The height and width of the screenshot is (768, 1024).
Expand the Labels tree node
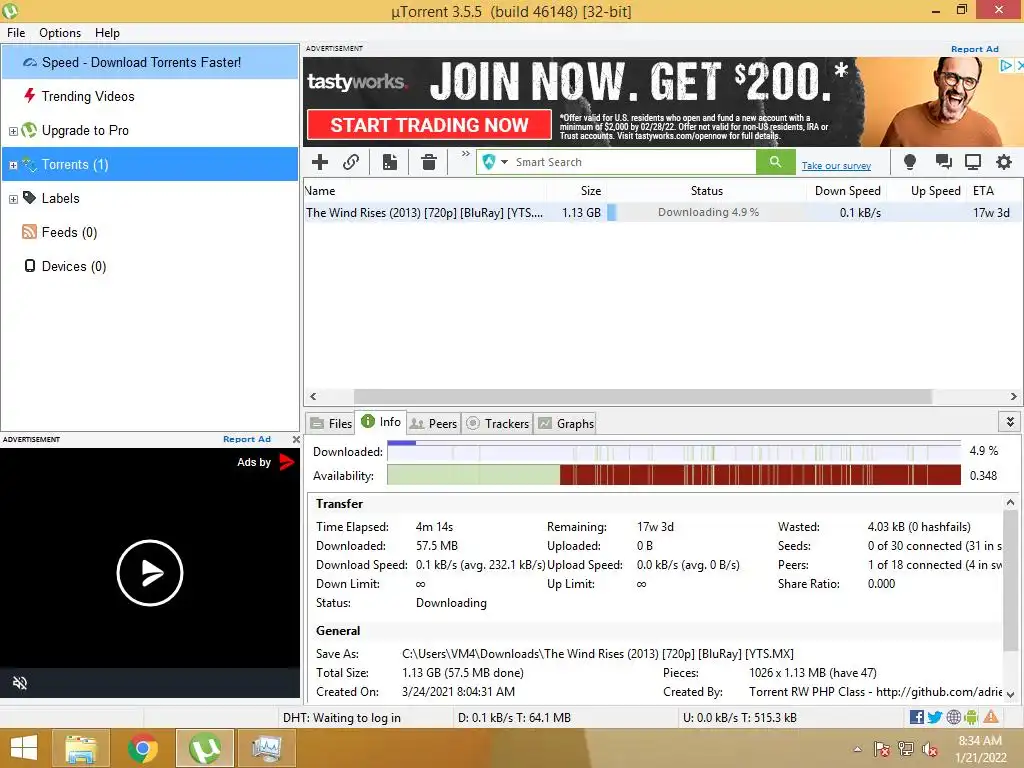point(13,199)
